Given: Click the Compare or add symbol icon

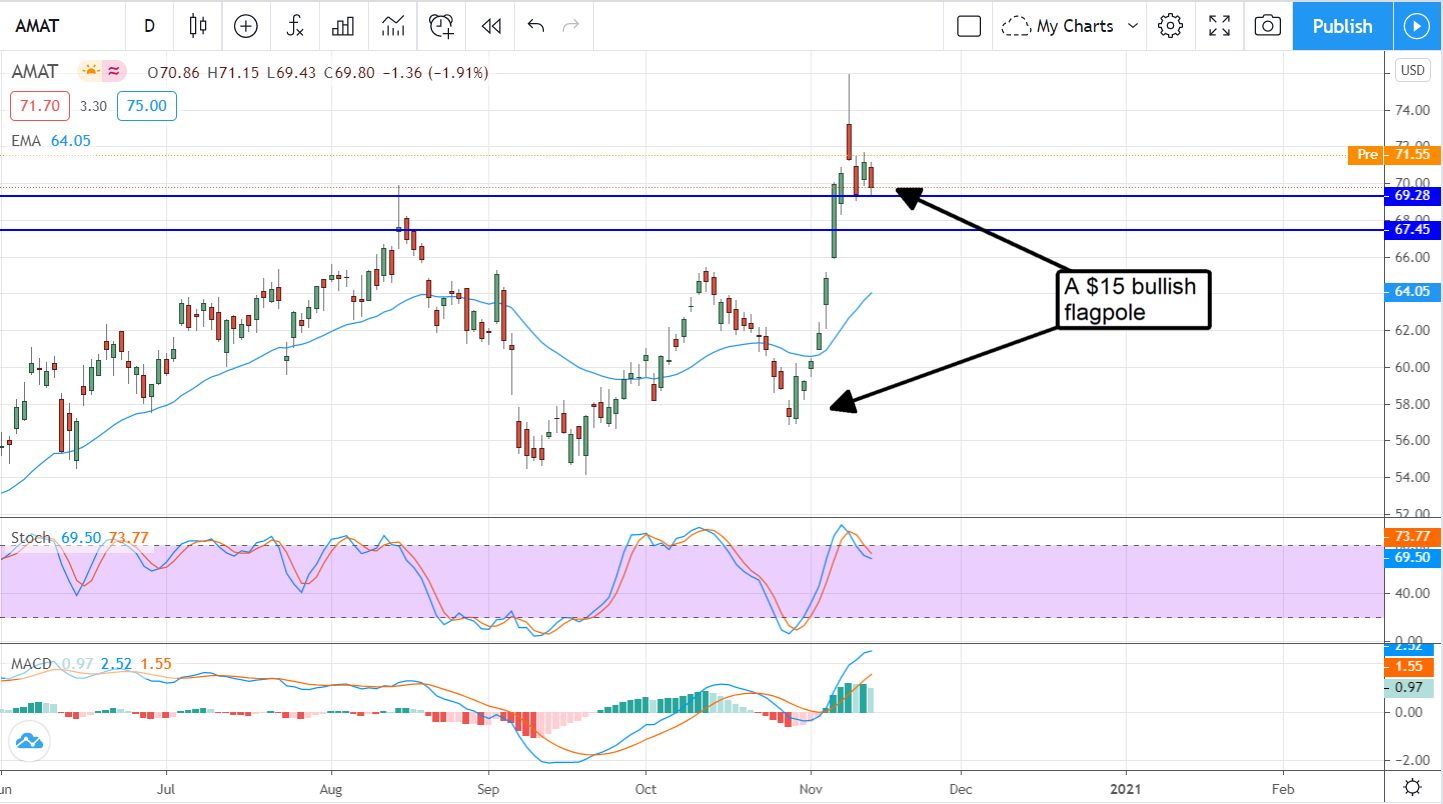Looking at the screenshot, I should coord(246,26).
